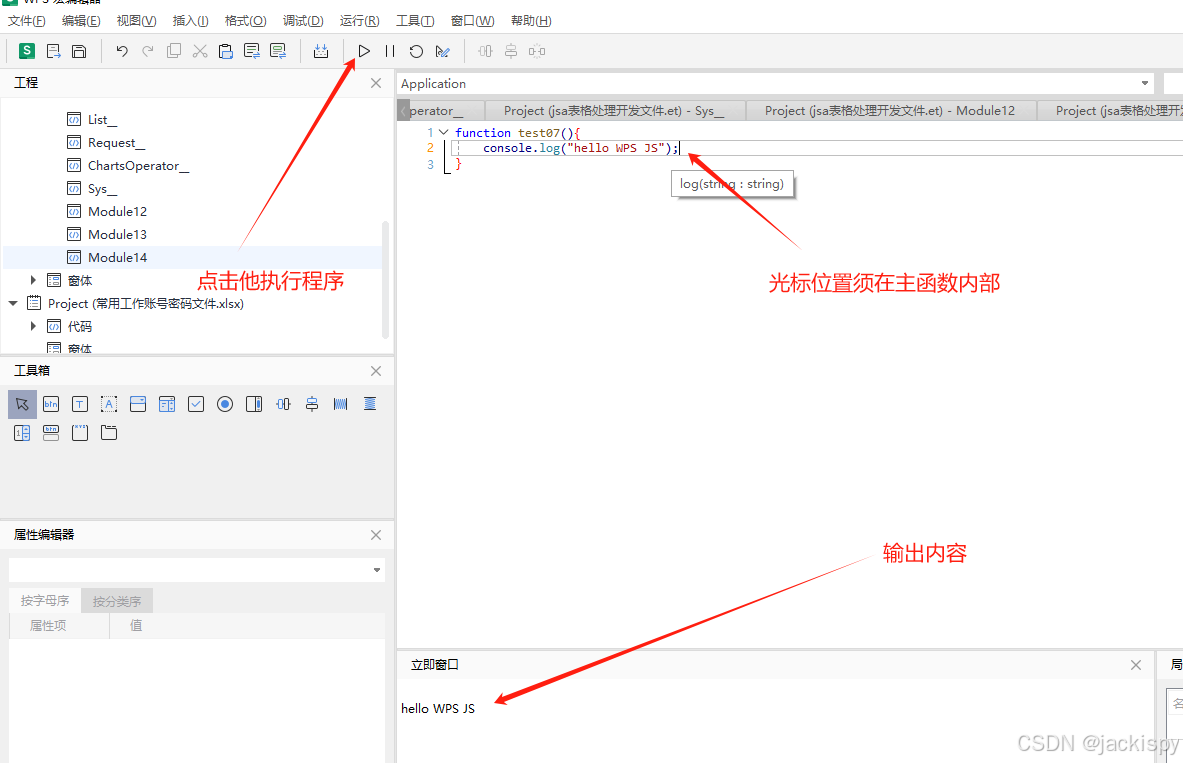Close the 立即窗口 immediate window
The width and height of the screenshot is (1183, 763).
click(1135, 665)
